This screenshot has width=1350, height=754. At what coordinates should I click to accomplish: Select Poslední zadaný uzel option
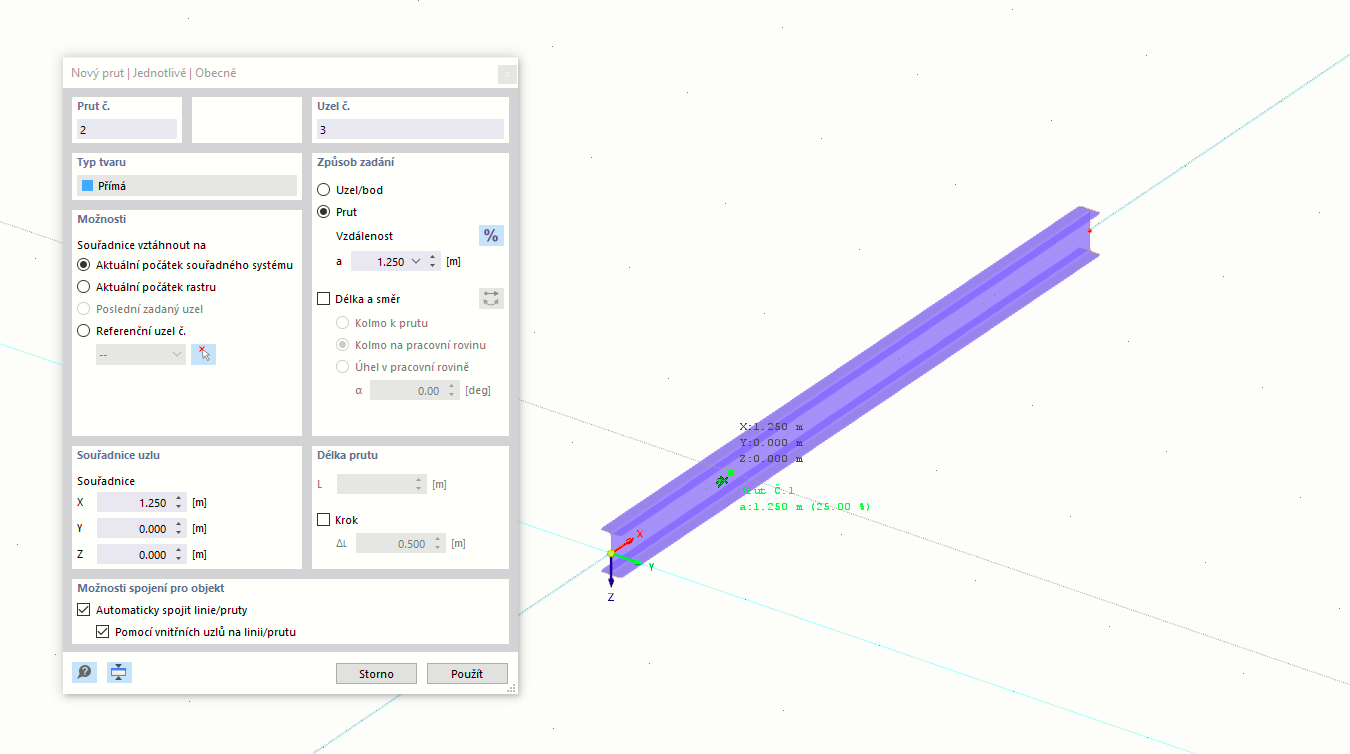coord(84,309)
